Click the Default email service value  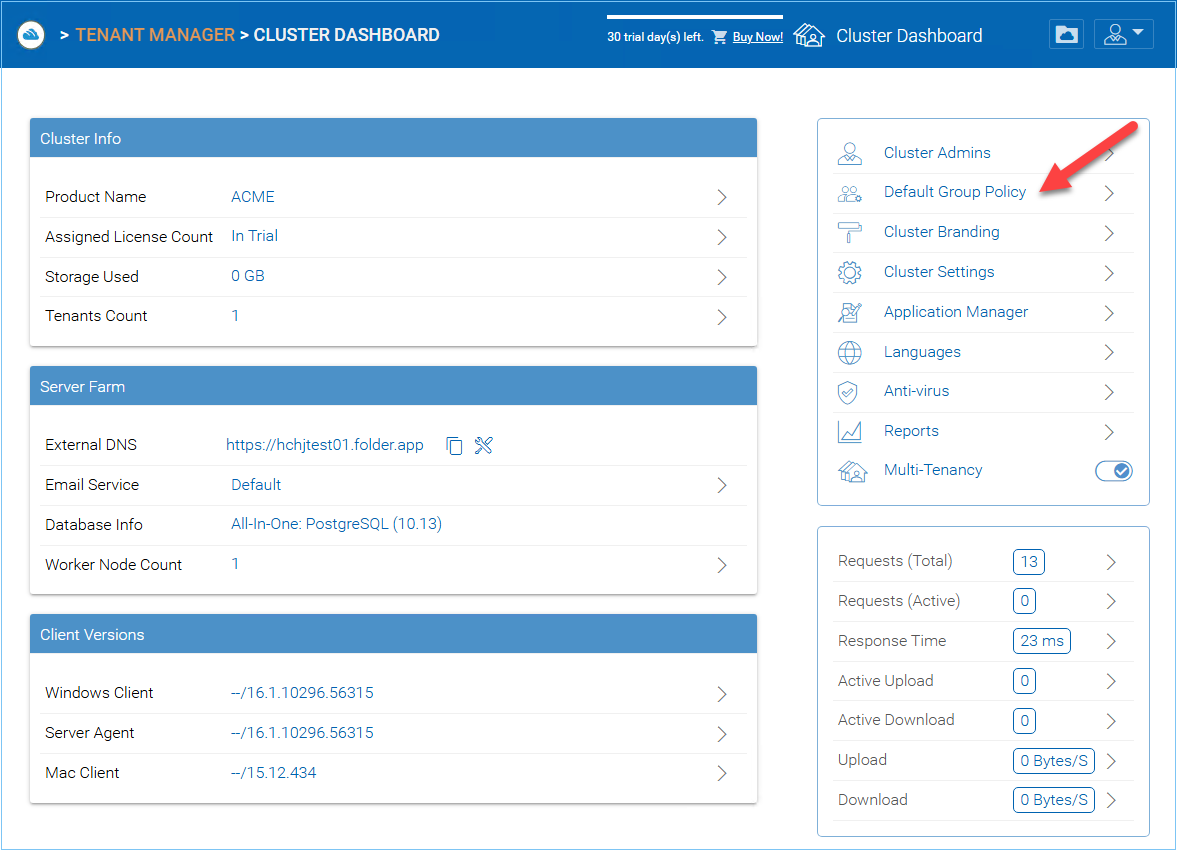pyautogui.click(x=256, y=484)
